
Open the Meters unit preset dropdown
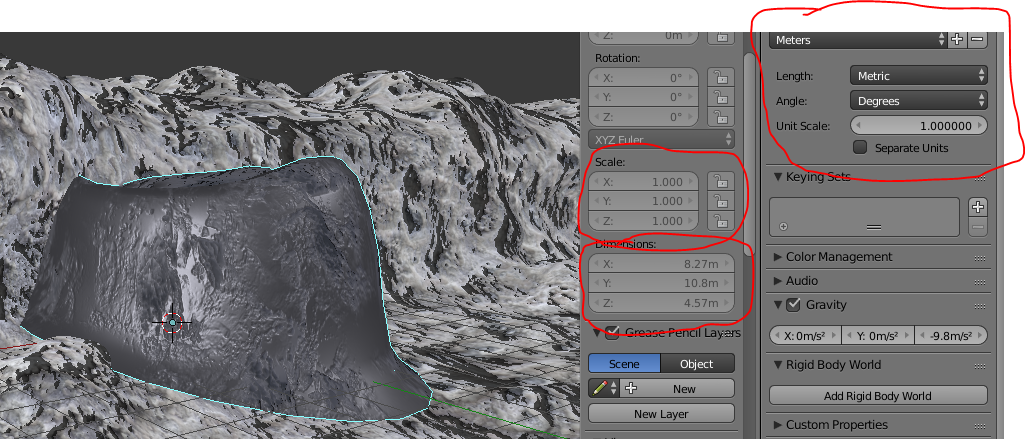coord(858,40)
